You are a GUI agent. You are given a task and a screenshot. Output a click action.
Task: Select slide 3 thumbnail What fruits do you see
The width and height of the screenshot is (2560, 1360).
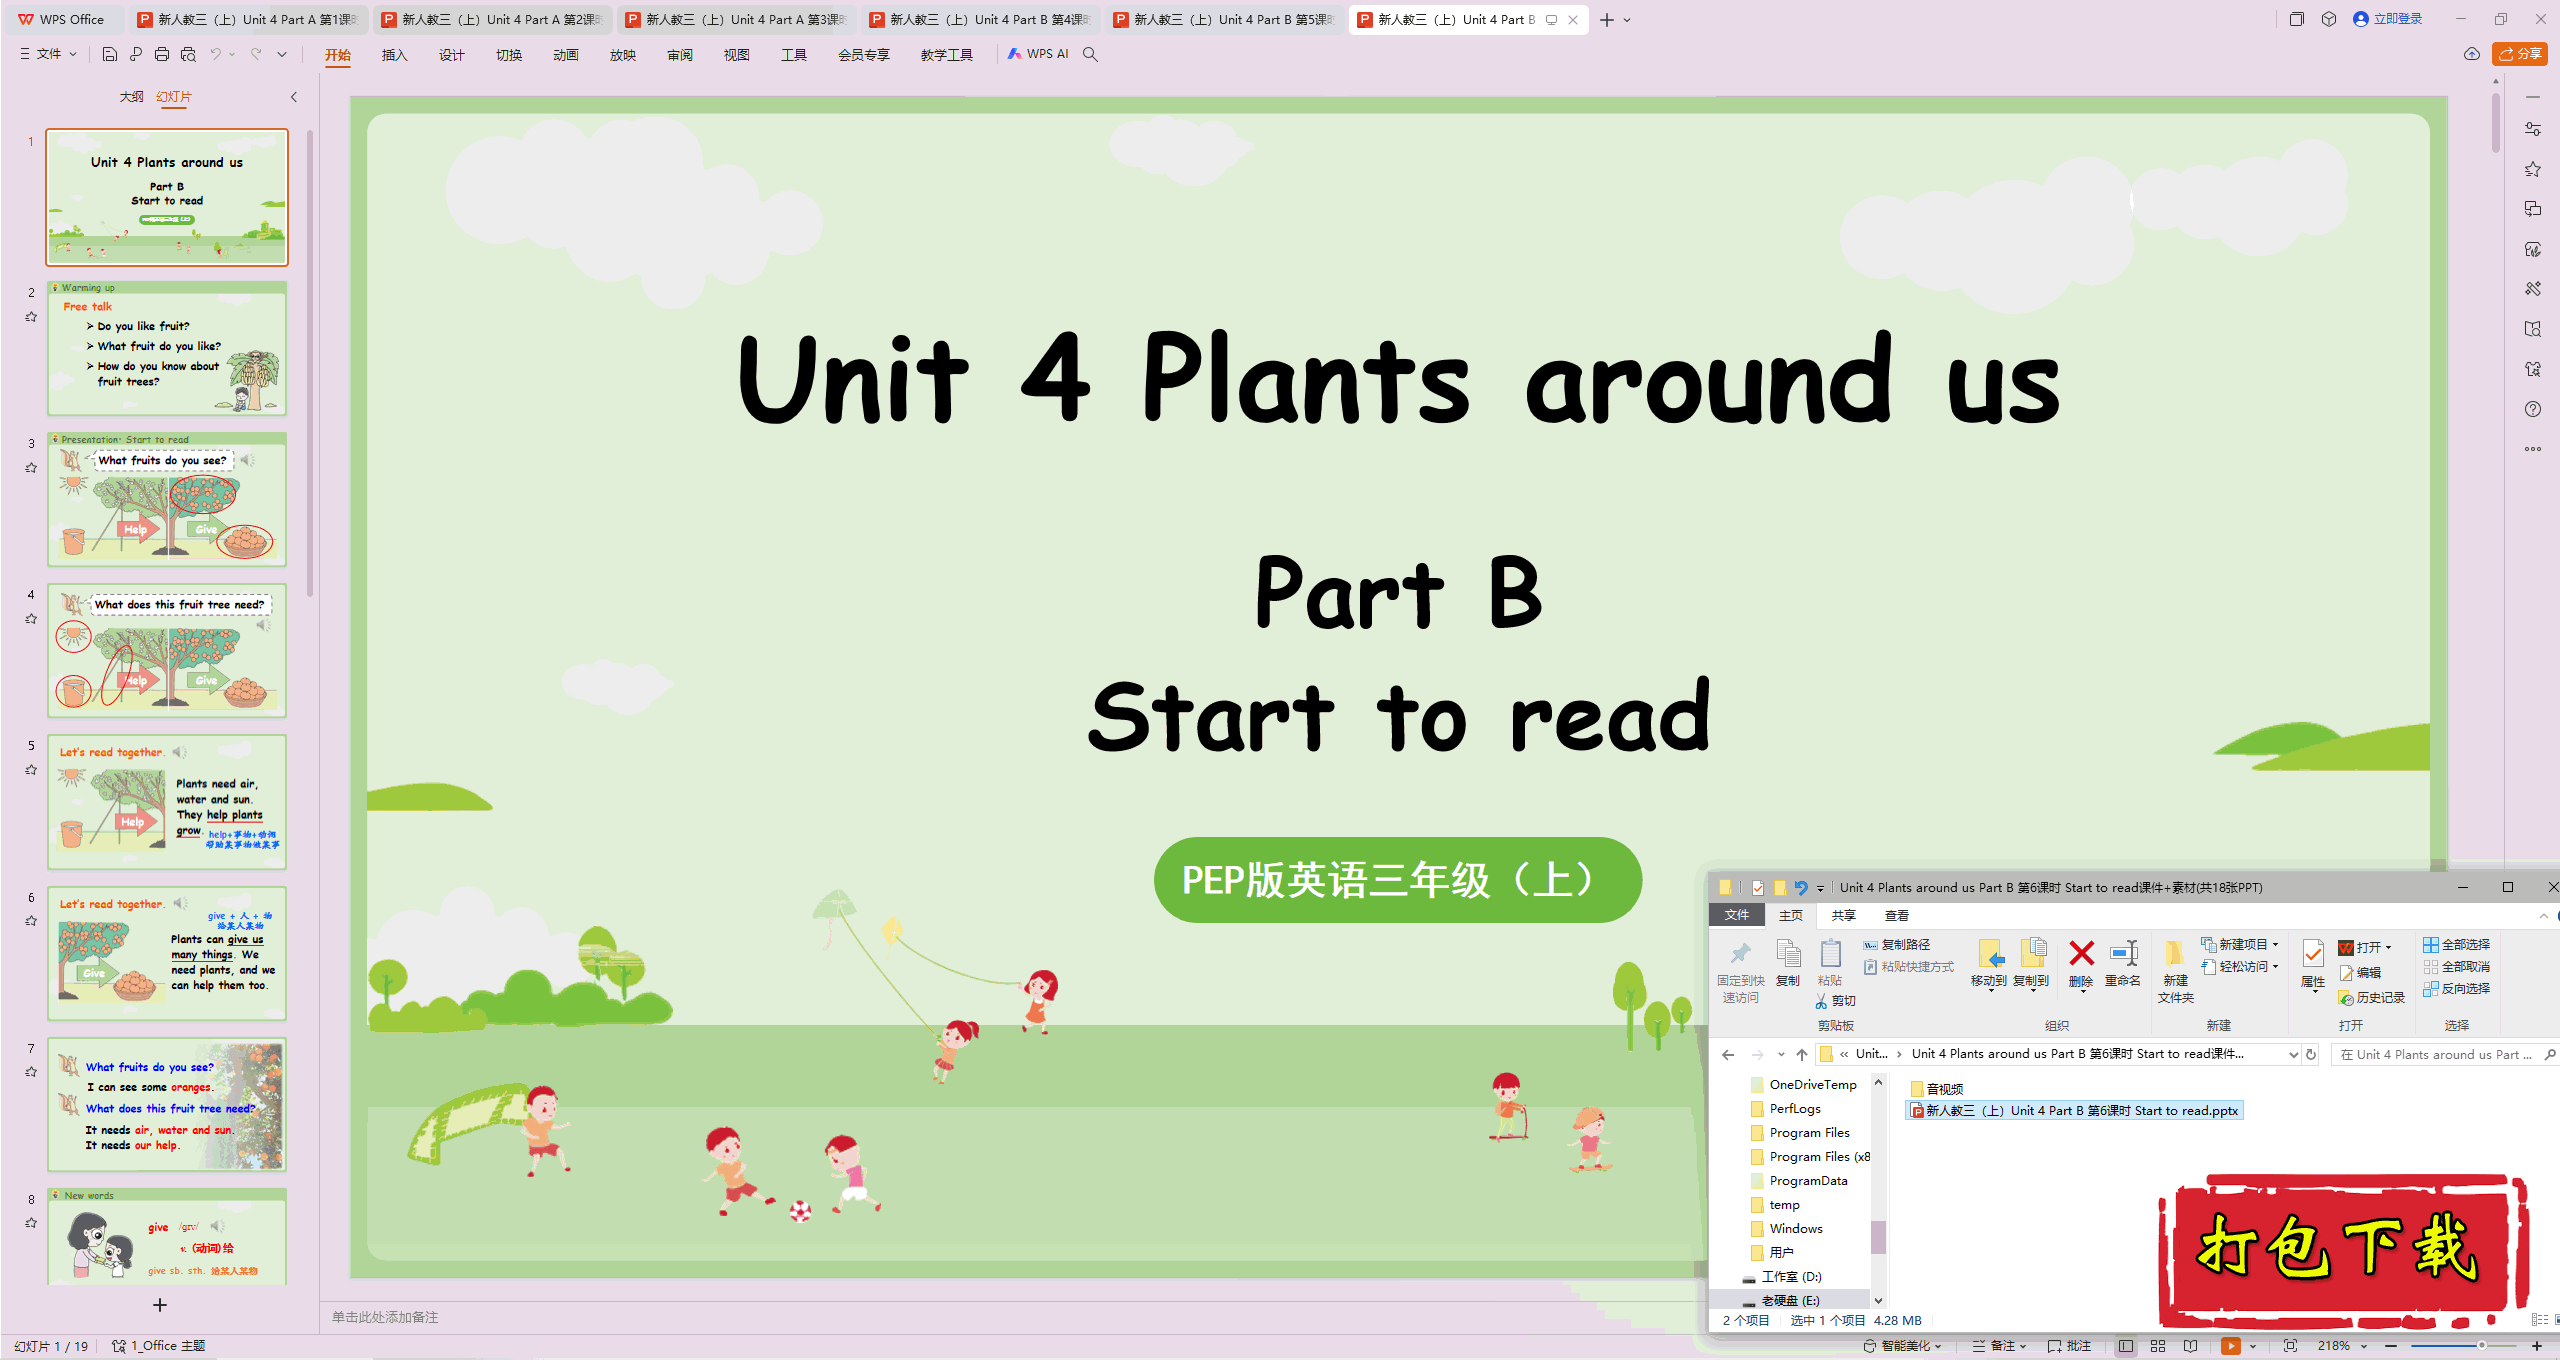pyautogui.click(x=167, y=500)
